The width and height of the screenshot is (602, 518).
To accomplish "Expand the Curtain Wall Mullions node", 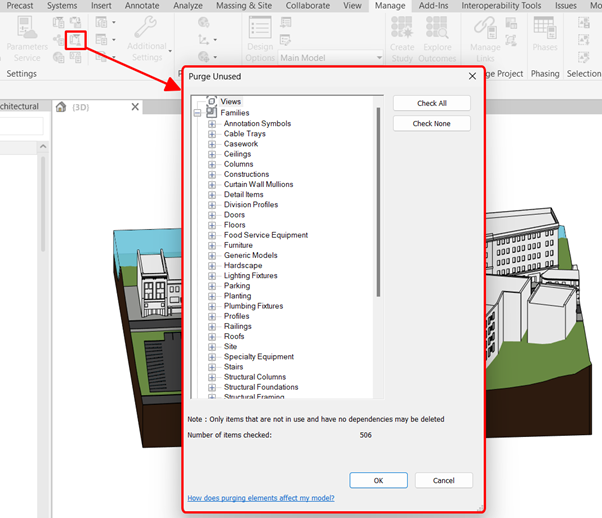I will (x=212, y=185).
